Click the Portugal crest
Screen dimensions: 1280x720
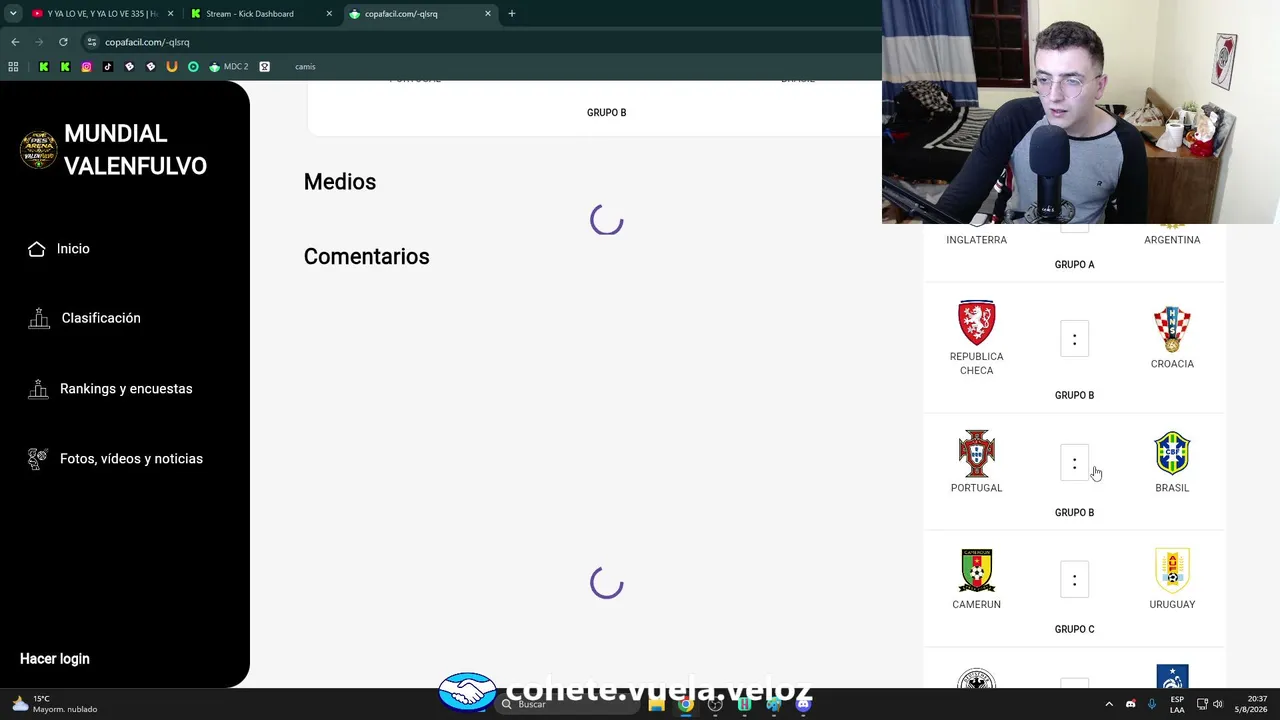click(977, 454)
